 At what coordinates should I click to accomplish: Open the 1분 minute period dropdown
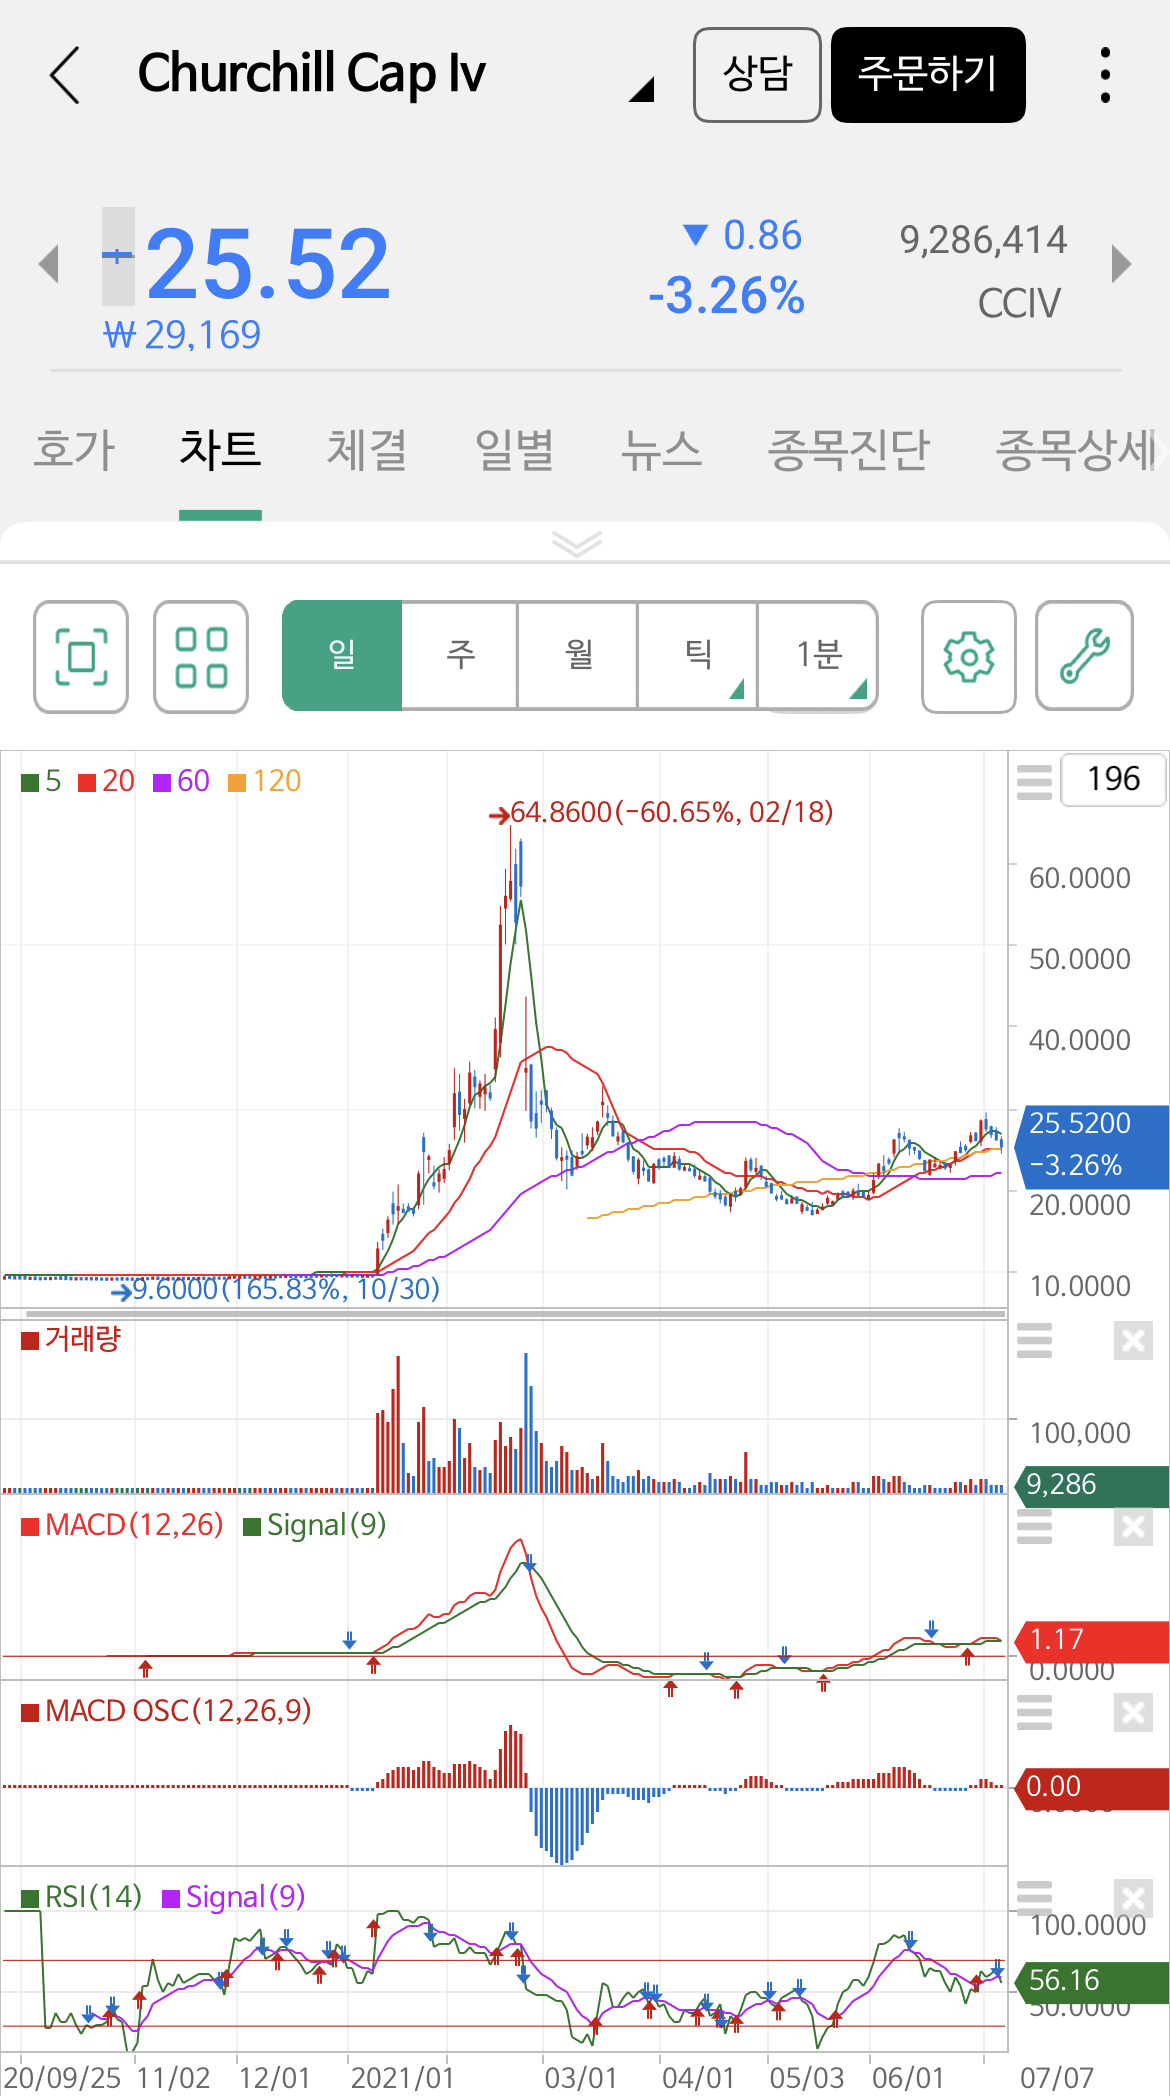(x=818, y=656)
